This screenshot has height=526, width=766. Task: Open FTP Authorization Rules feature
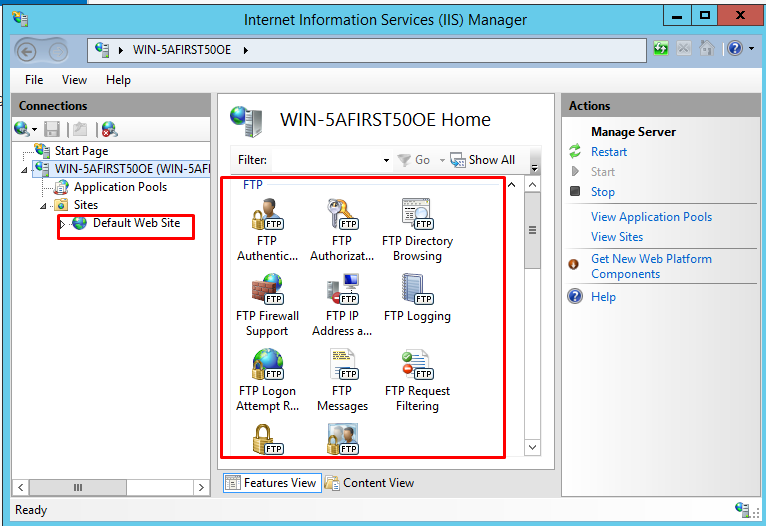342,230
